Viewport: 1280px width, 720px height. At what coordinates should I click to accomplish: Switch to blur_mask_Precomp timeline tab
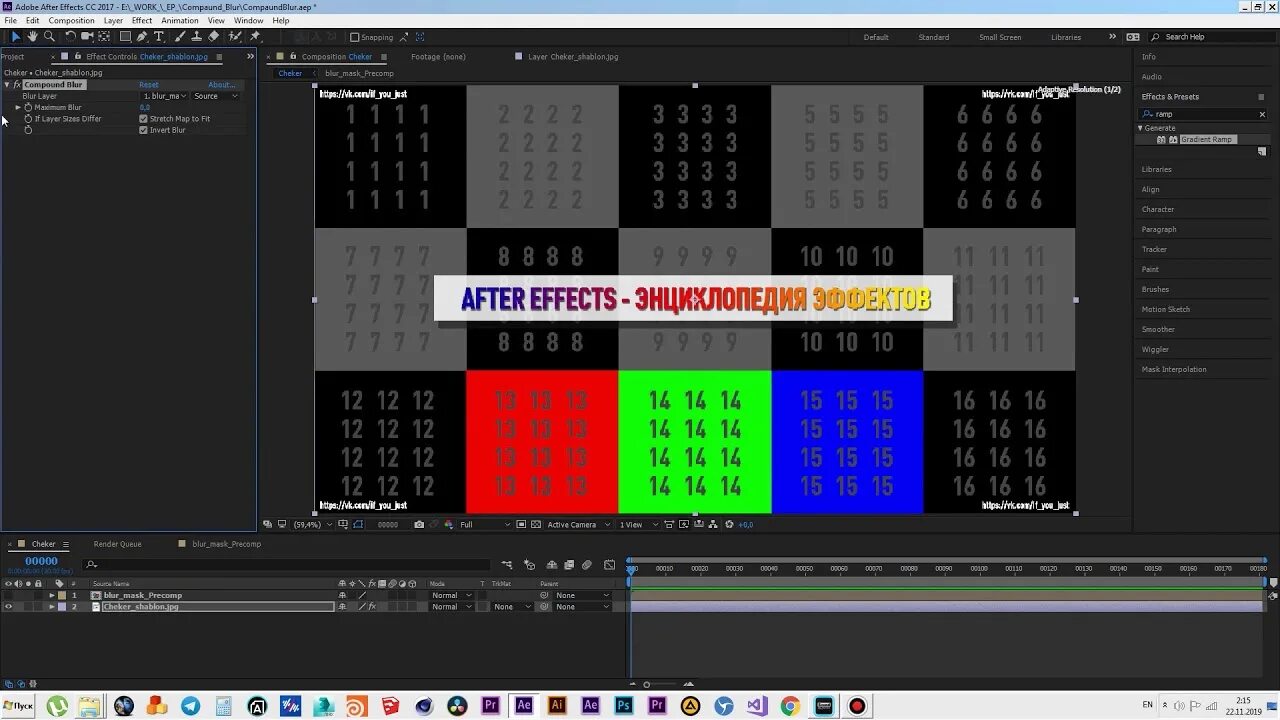tap(227, 544)
